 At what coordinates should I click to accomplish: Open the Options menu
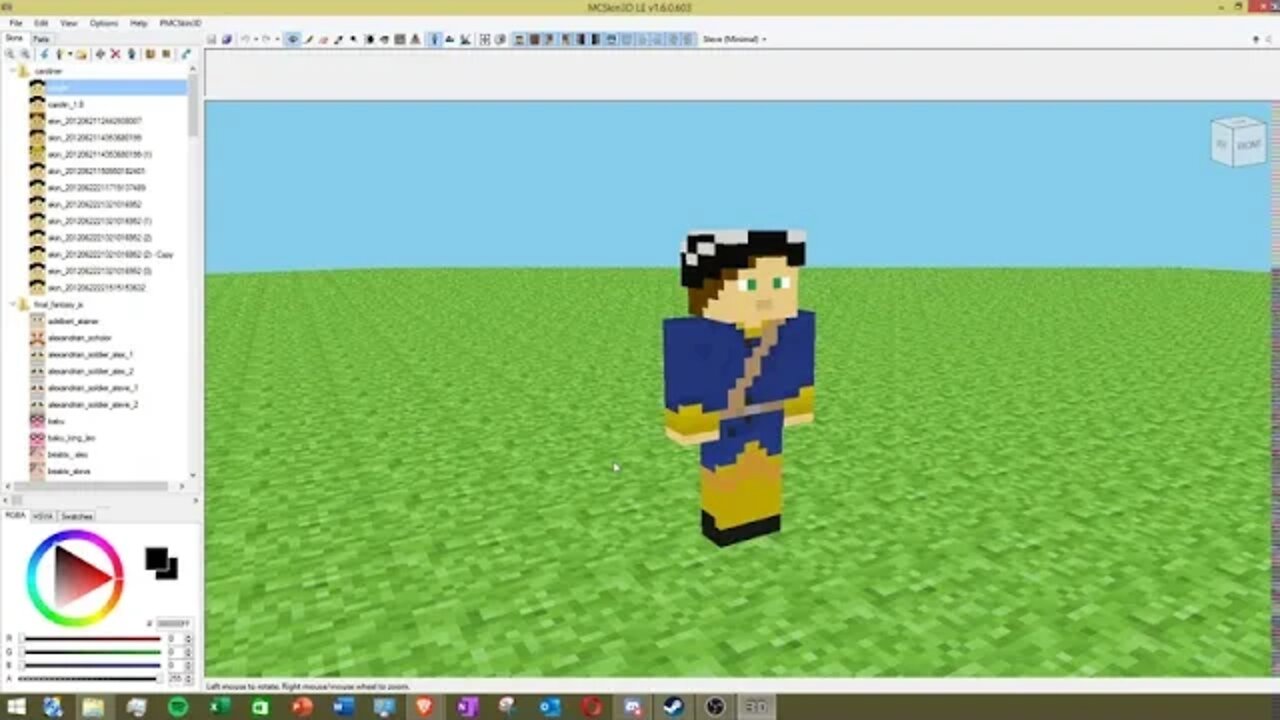[103, 22]
